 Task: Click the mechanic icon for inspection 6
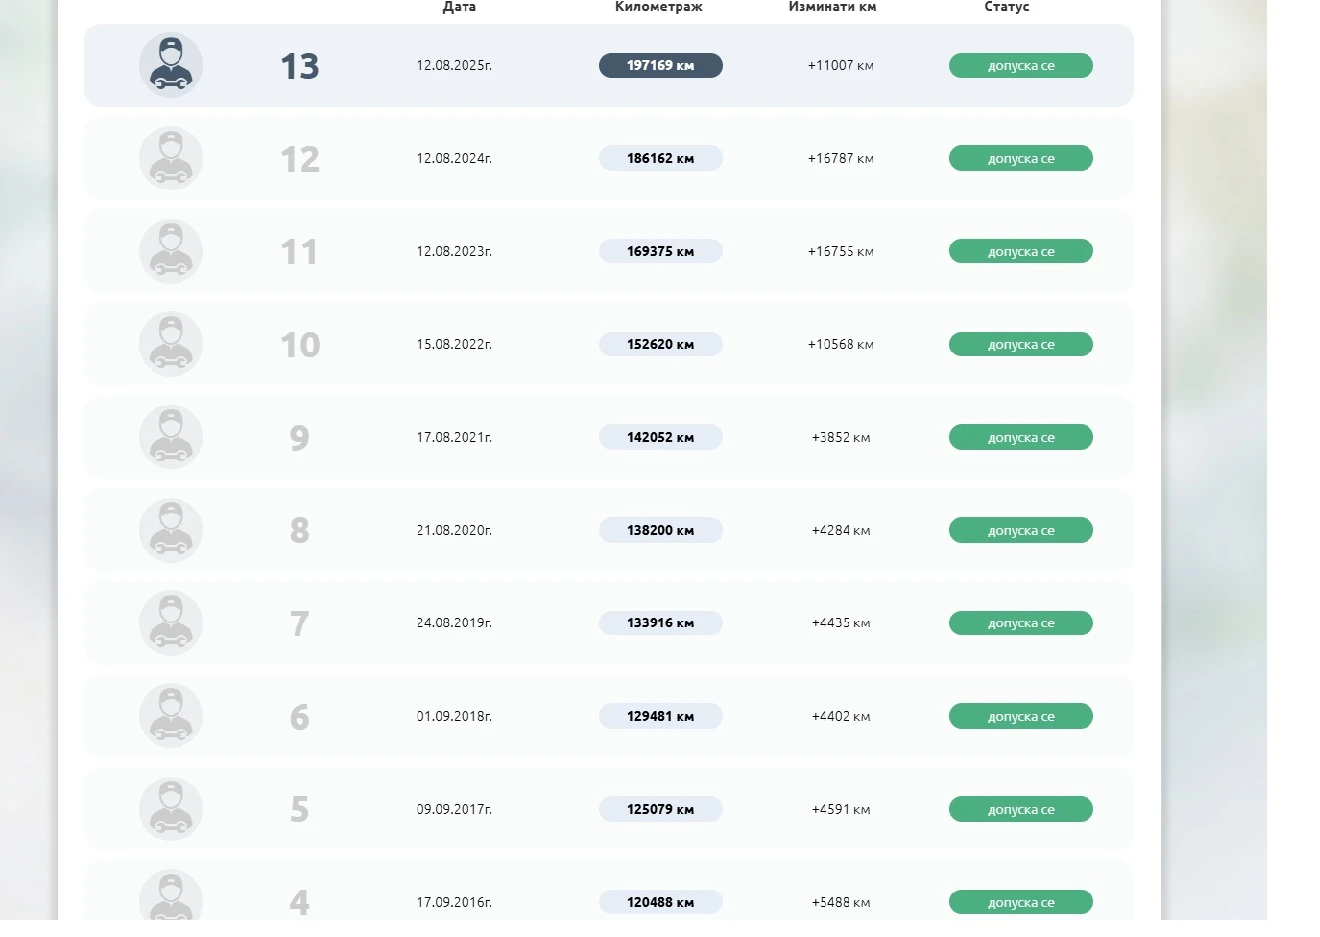click(171, 716)
